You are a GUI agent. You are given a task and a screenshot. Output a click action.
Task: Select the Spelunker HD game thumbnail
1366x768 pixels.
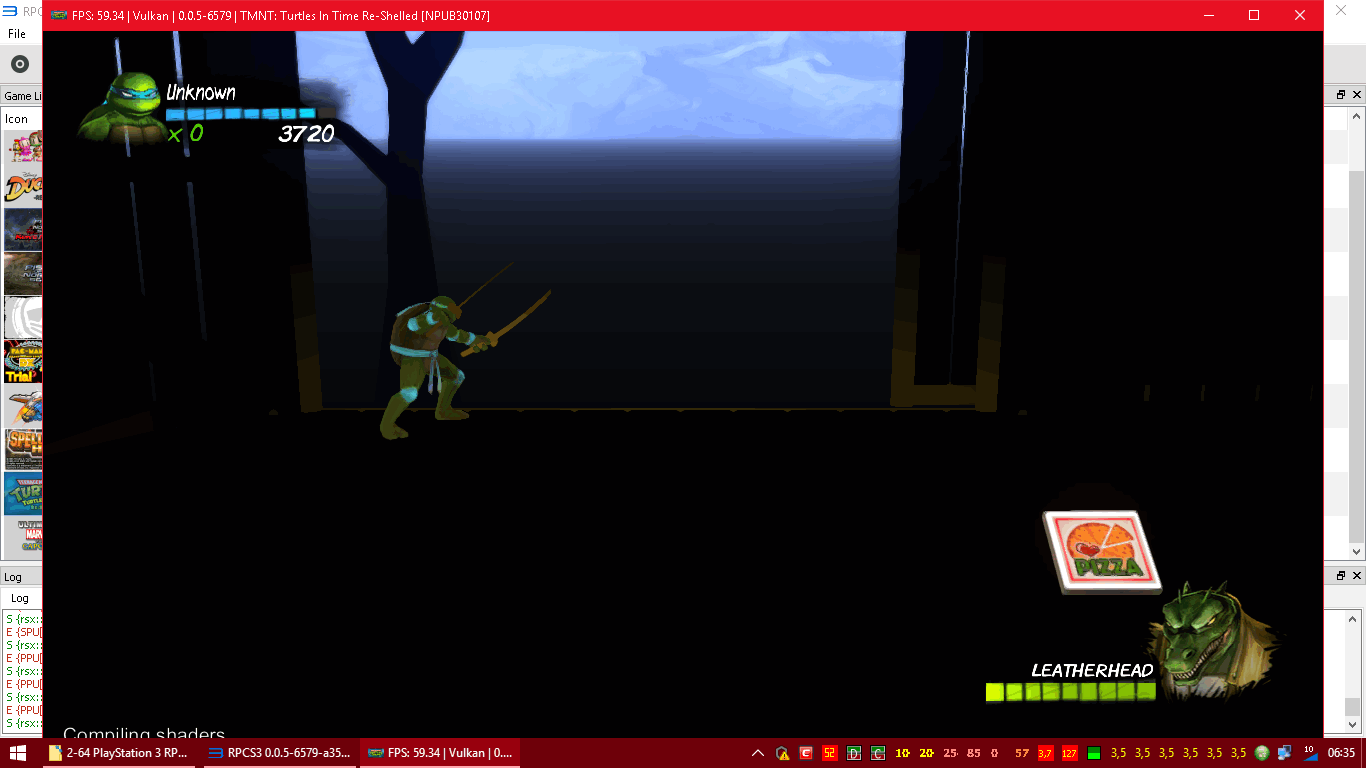tap(24, 449)
